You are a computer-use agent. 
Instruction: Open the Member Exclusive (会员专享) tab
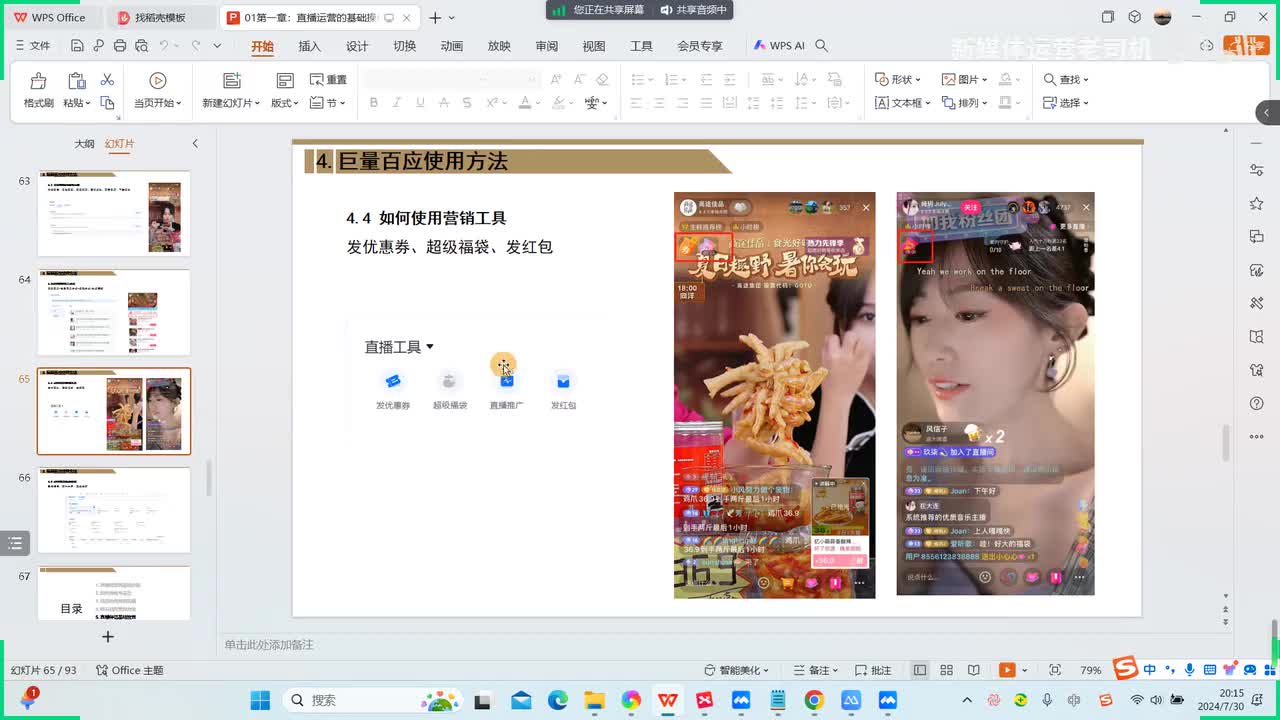tap(700, 46)
